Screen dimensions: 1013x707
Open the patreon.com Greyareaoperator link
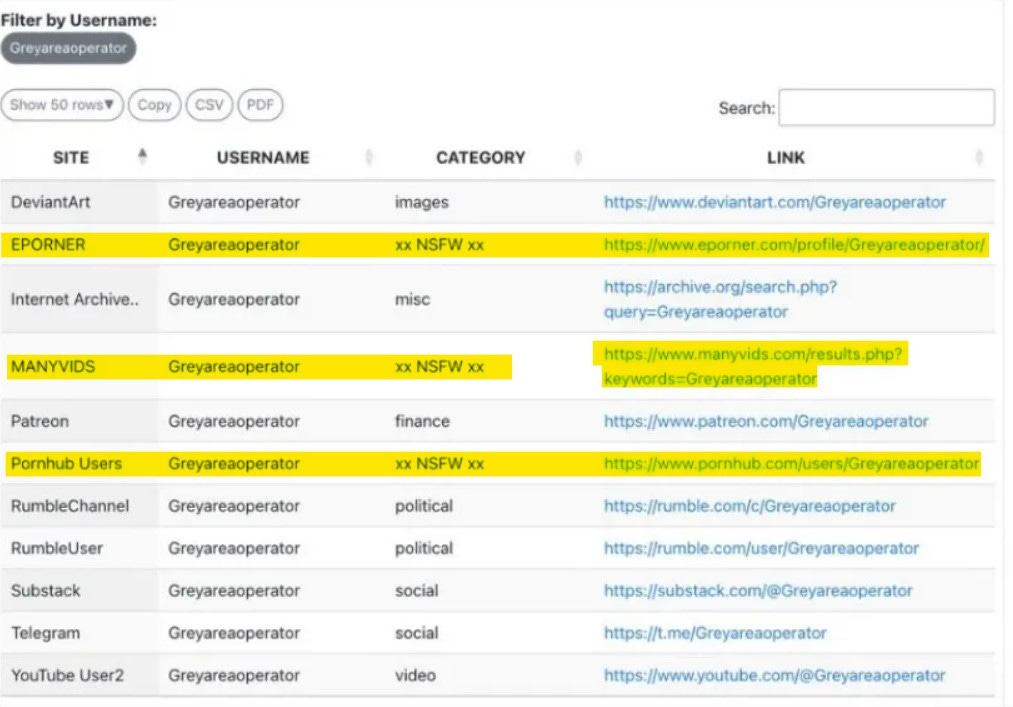click(x=766, y=421)
